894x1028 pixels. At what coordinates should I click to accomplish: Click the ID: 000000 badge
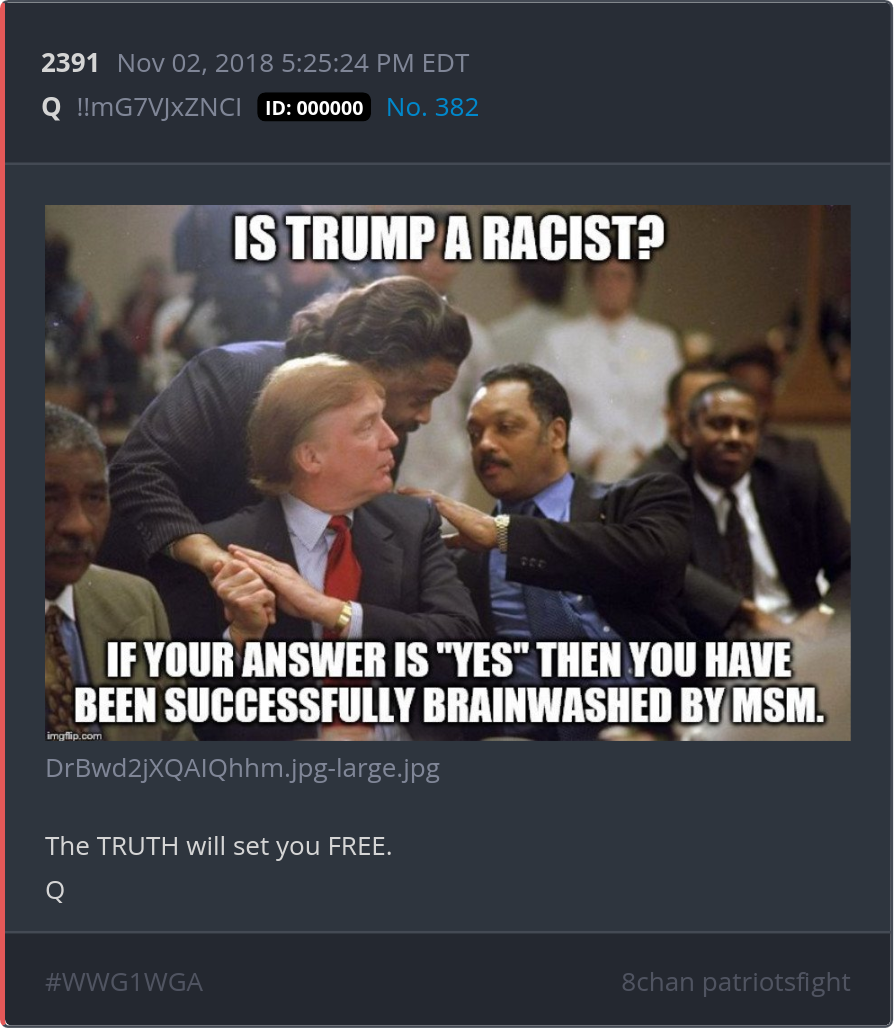pos(314,108)
